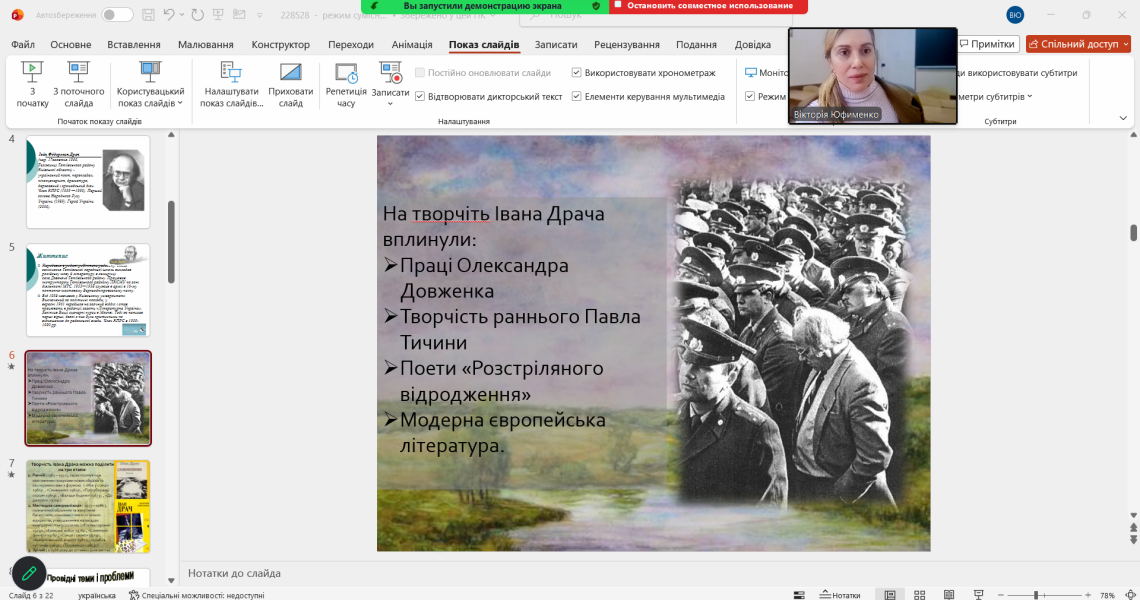Click the 78% zoom level

click(1107, 595)
